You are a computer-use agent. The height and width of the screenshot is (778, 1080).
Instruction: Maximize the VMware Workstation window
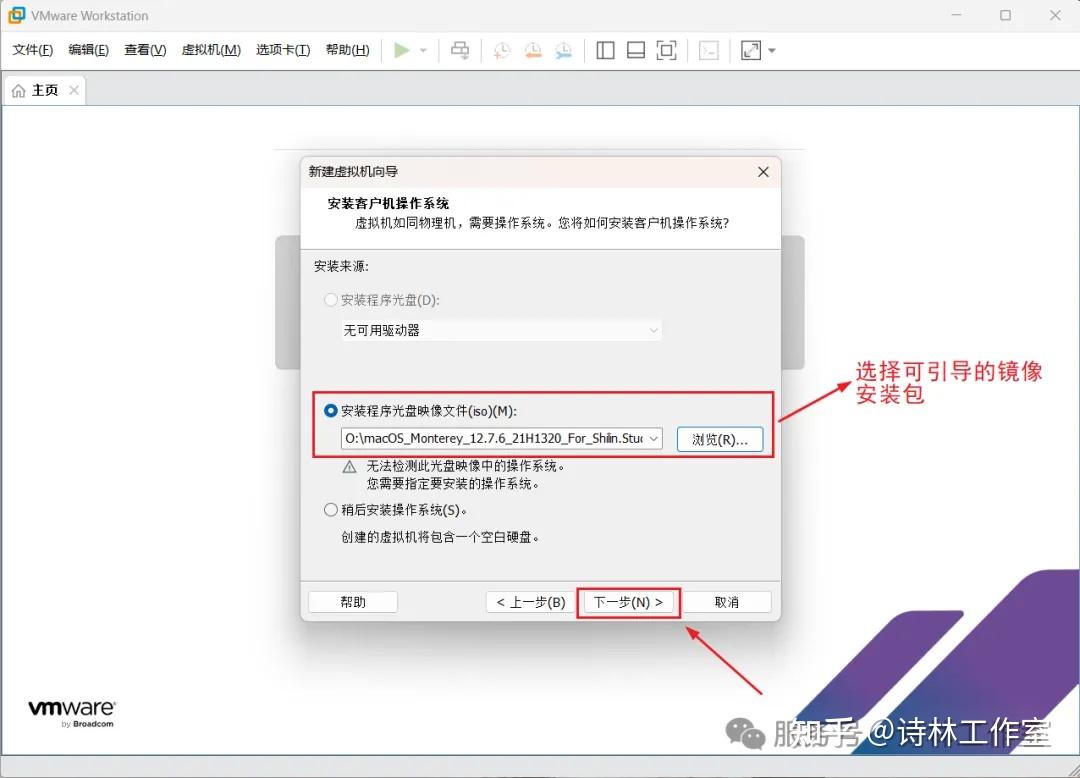tap(1006, 15)
